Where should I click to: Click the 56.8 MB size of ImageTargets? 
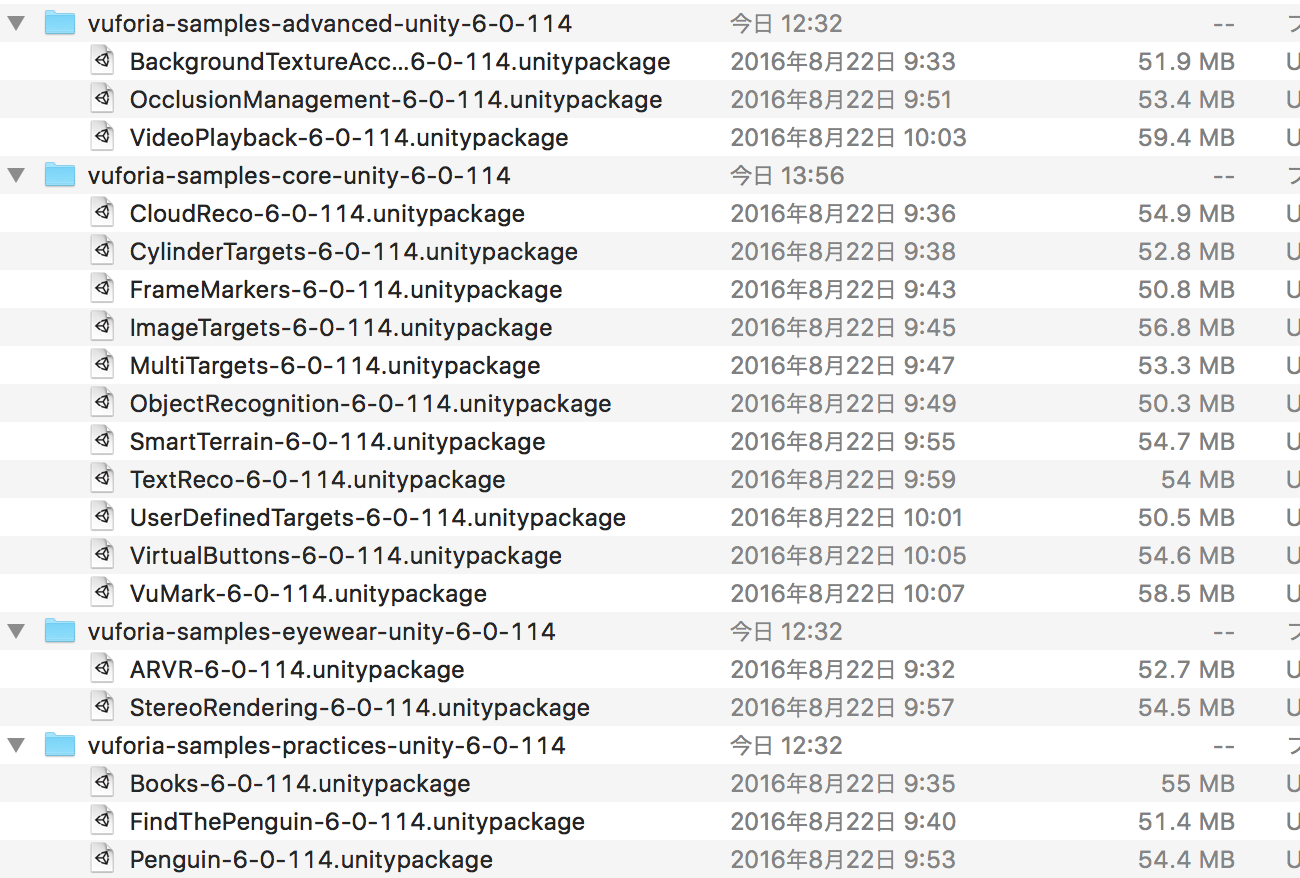coord(1186,328)
